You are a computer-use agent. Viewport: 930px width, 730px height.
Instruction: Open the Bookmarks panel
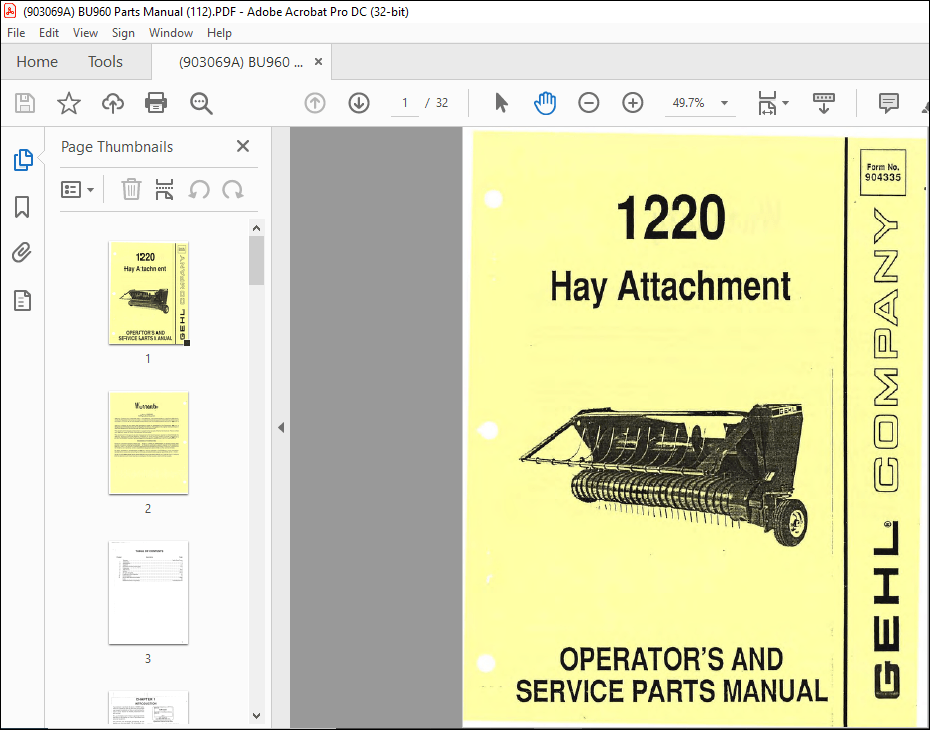click(22, 206)
